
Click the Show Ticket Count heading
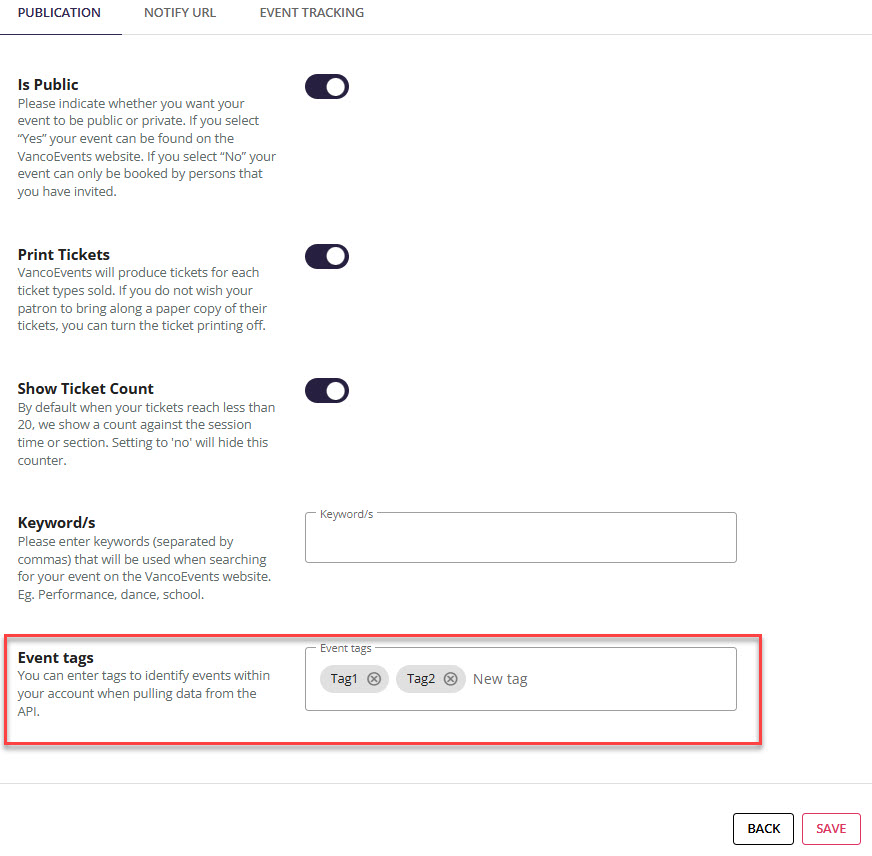86,389
